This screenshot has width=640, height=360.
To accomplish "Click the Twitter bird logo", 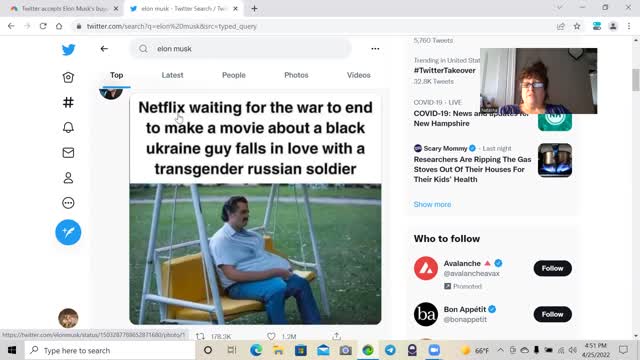I will point(68,50).
